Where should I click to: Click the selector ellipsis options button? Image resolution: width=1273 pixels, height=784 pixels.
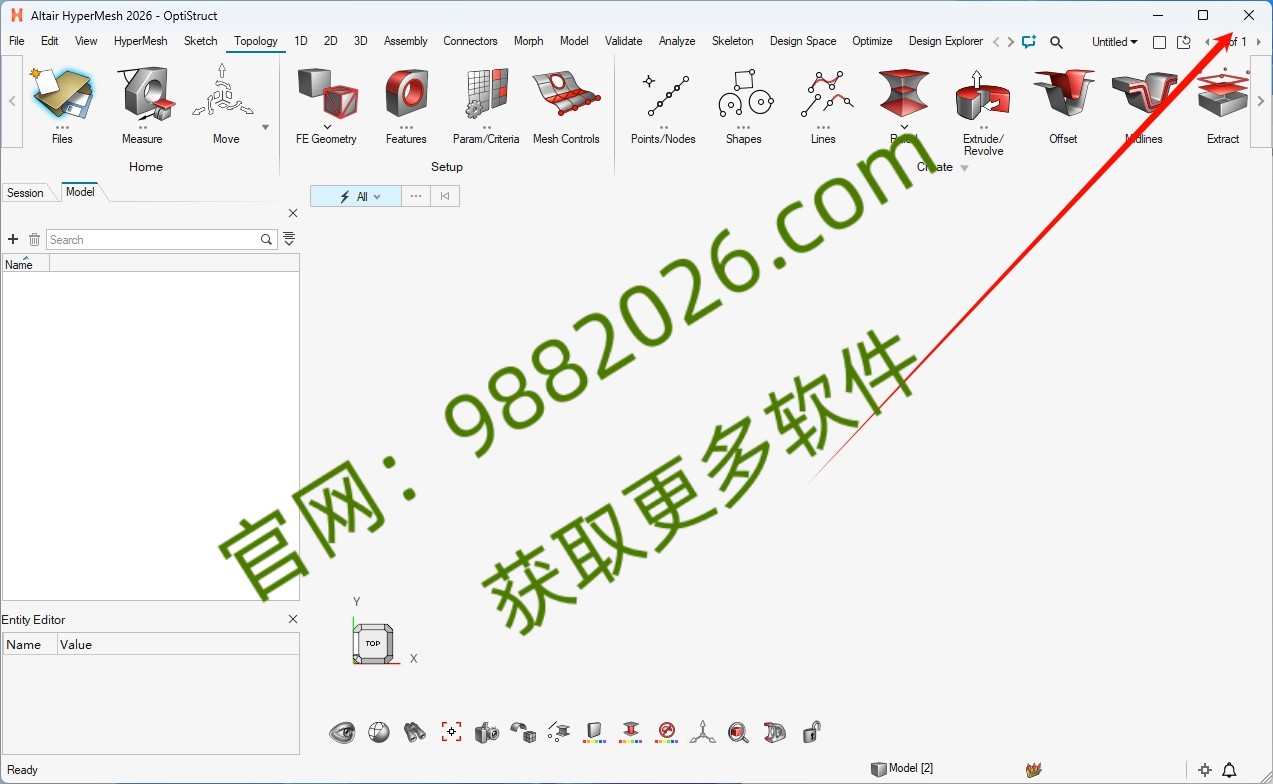click(416, 197)
